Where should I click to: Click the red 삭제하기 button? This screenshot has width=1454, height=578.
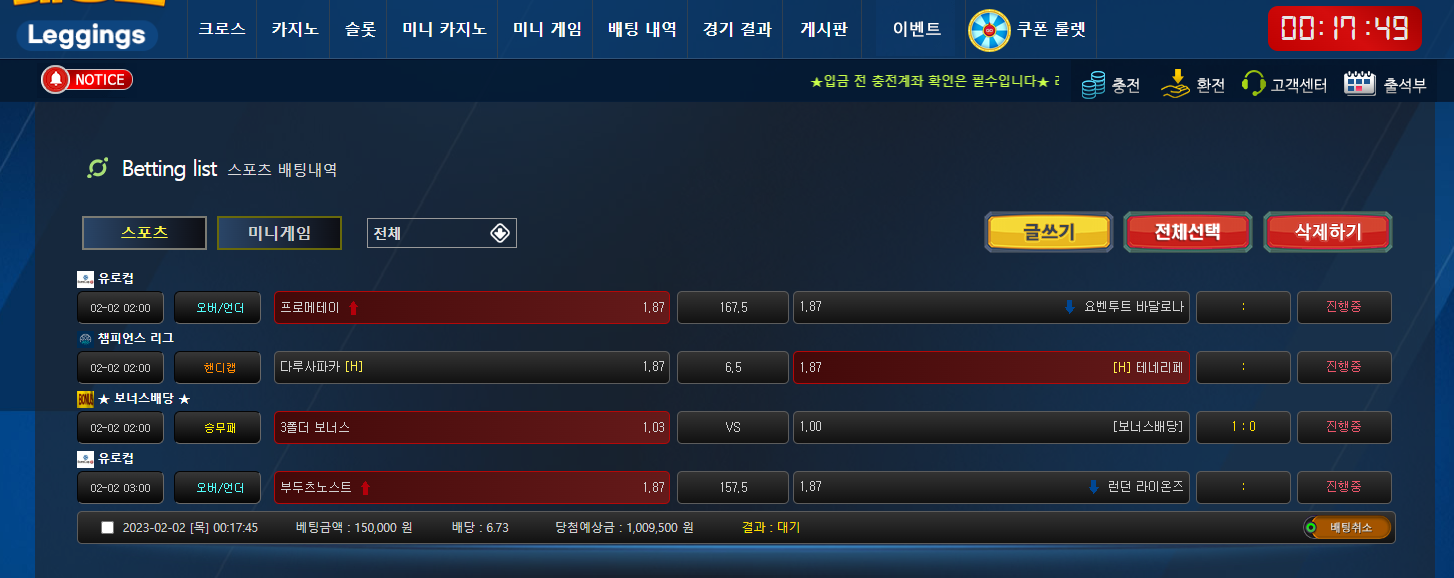click(x=1328, y=232)
